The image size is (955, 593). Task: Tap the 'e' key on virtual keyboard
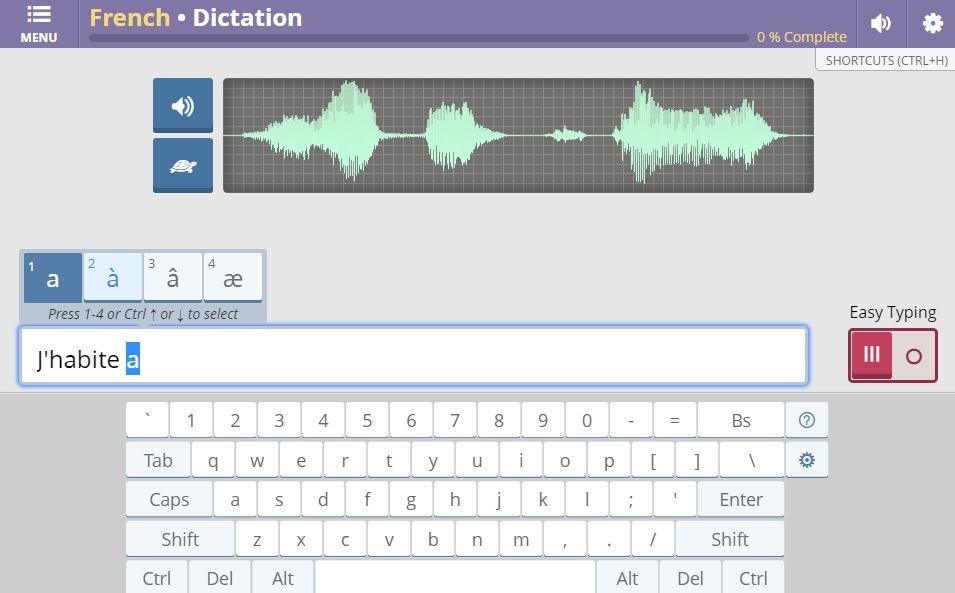[x=301, y=460]
